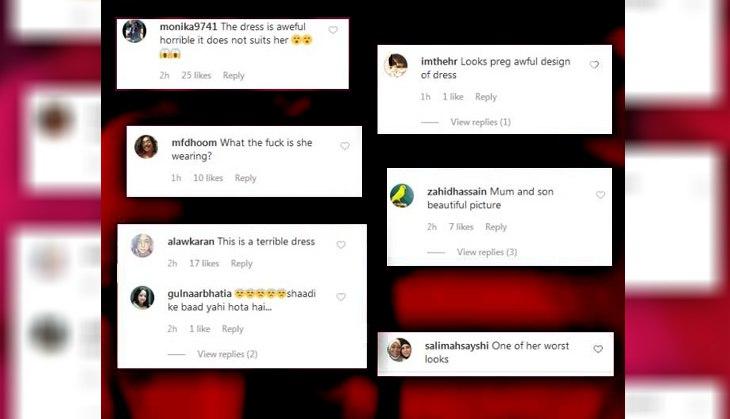This screenshot has height=419, width=730.
Task: Like mfdhoom's comment via heart
Action: coord(345,146)
